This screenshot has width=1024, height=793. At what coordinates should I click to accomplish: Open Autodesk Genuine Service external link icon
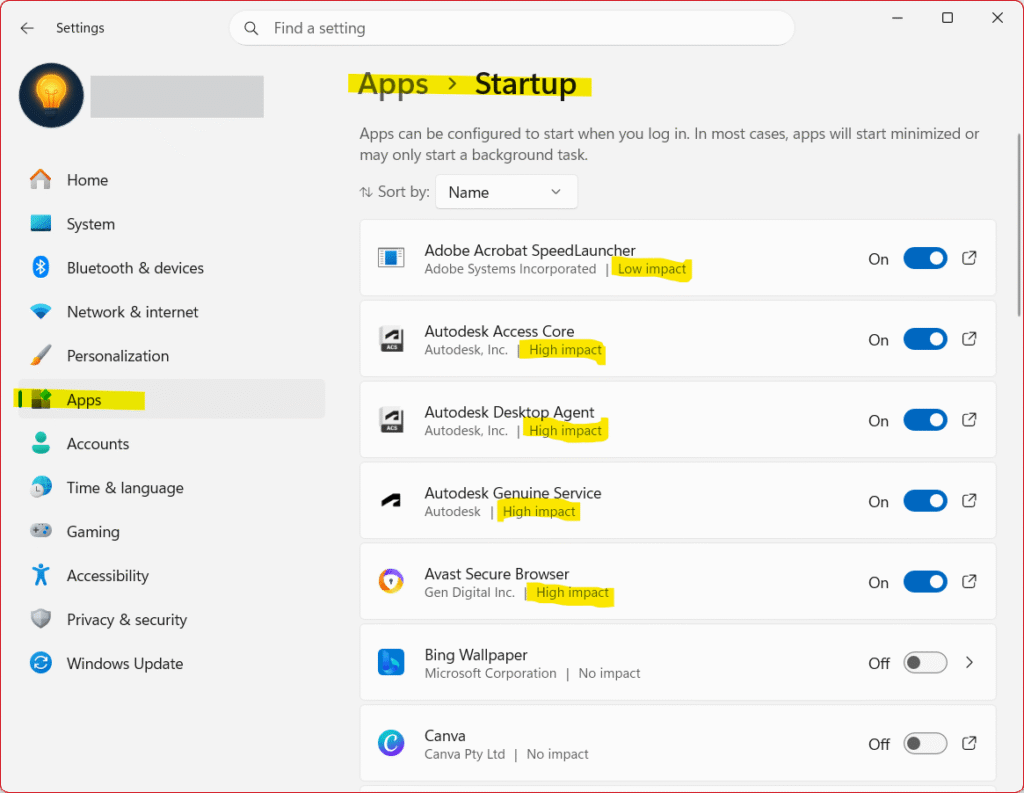[969, 500]
